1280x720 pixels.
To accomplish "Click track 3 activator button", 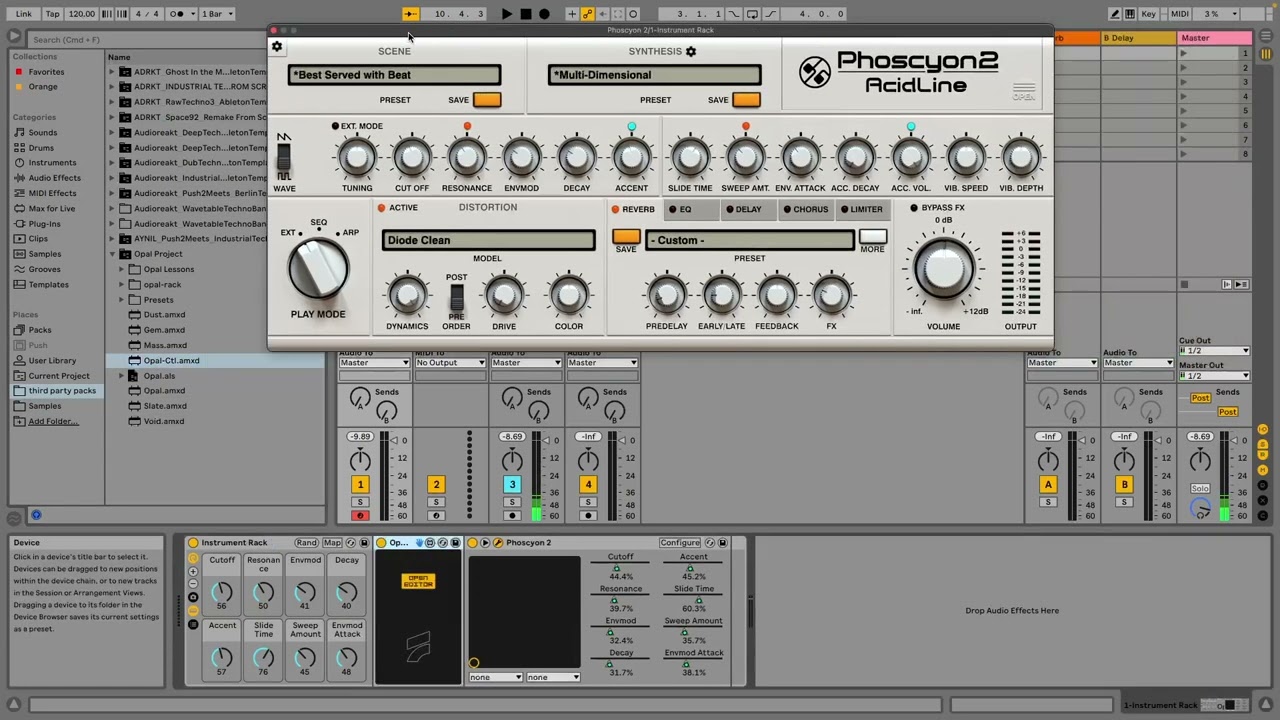I will click(512, 485).
